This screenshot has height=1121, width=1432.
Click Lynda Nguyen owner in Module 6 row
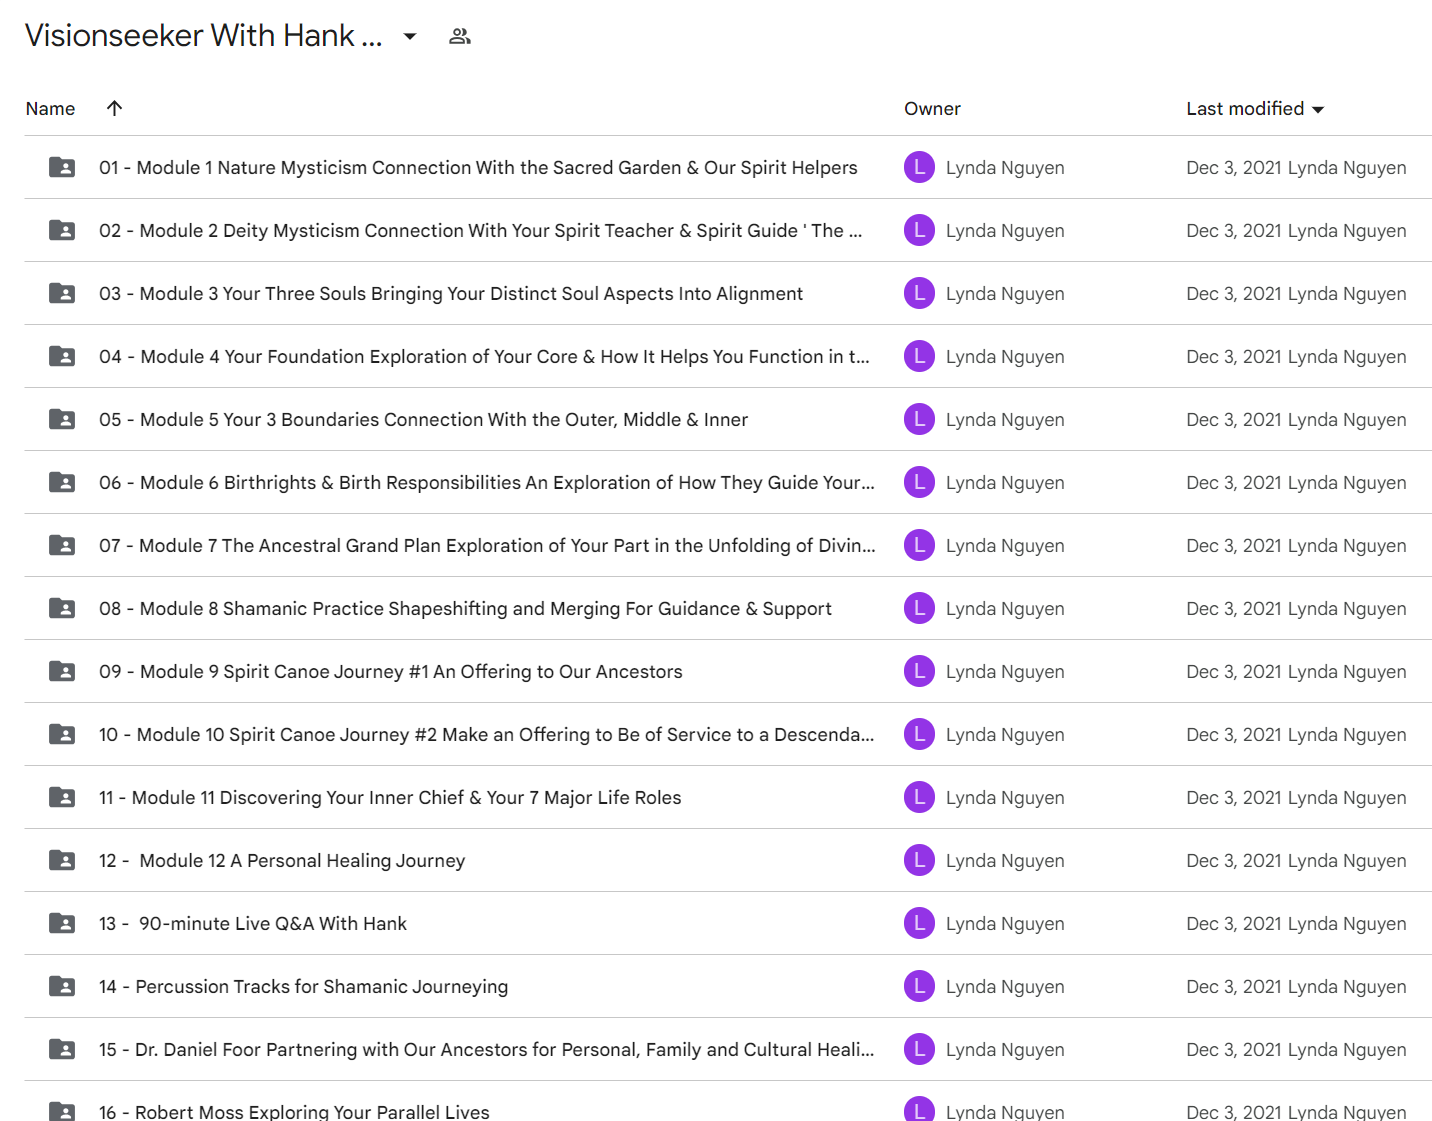[x=1005, y=483]
